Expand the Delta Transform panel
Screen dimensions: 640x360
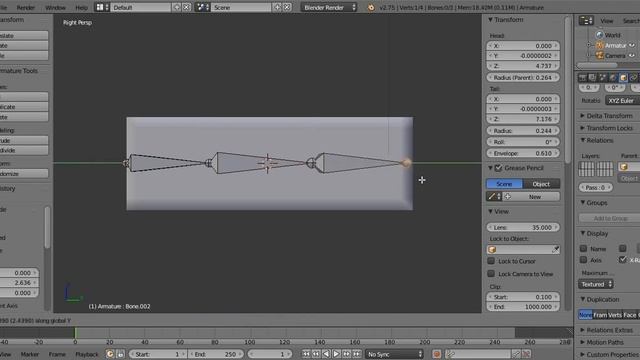pyautogui.click(x=583, y=116)
